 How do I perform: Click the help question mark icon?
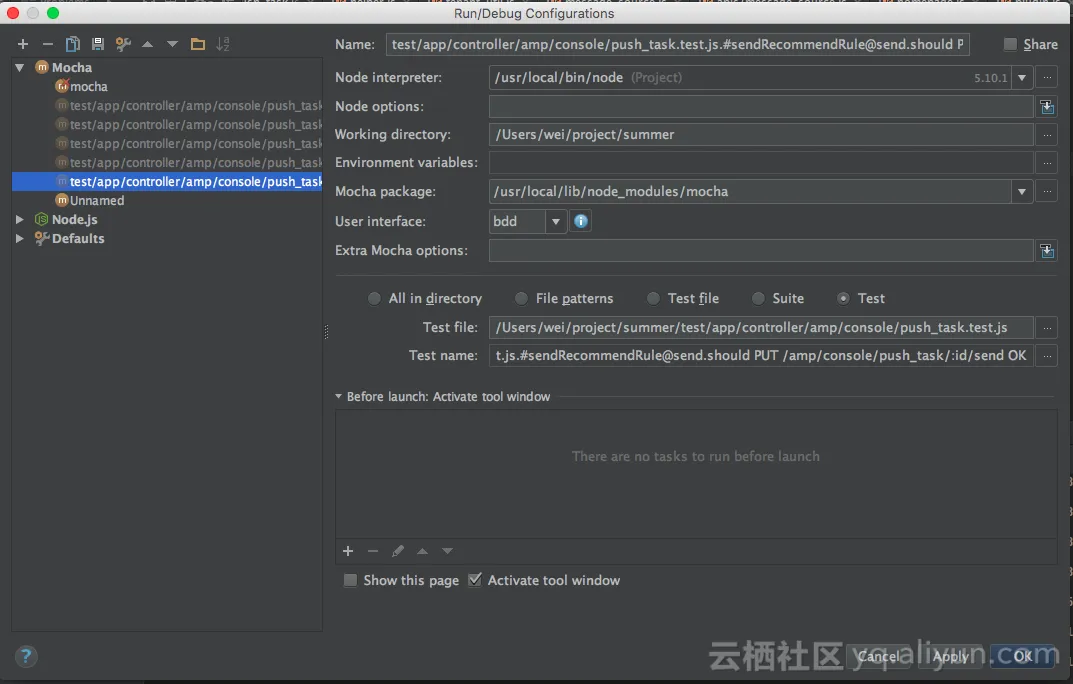click(x=26, y=656)
